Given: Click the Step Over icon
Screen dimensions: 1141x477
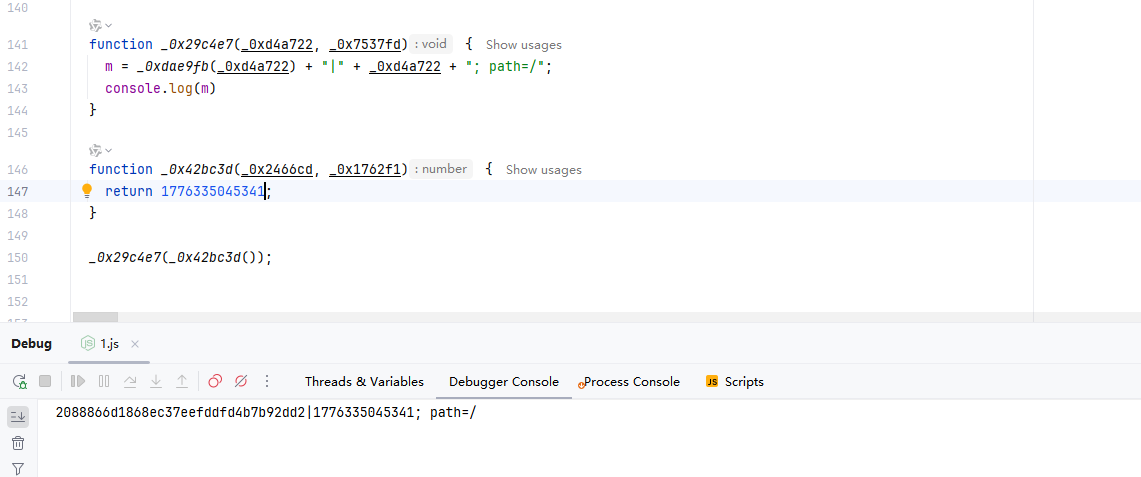Looking at the screenshot, I should pos(130,381).
